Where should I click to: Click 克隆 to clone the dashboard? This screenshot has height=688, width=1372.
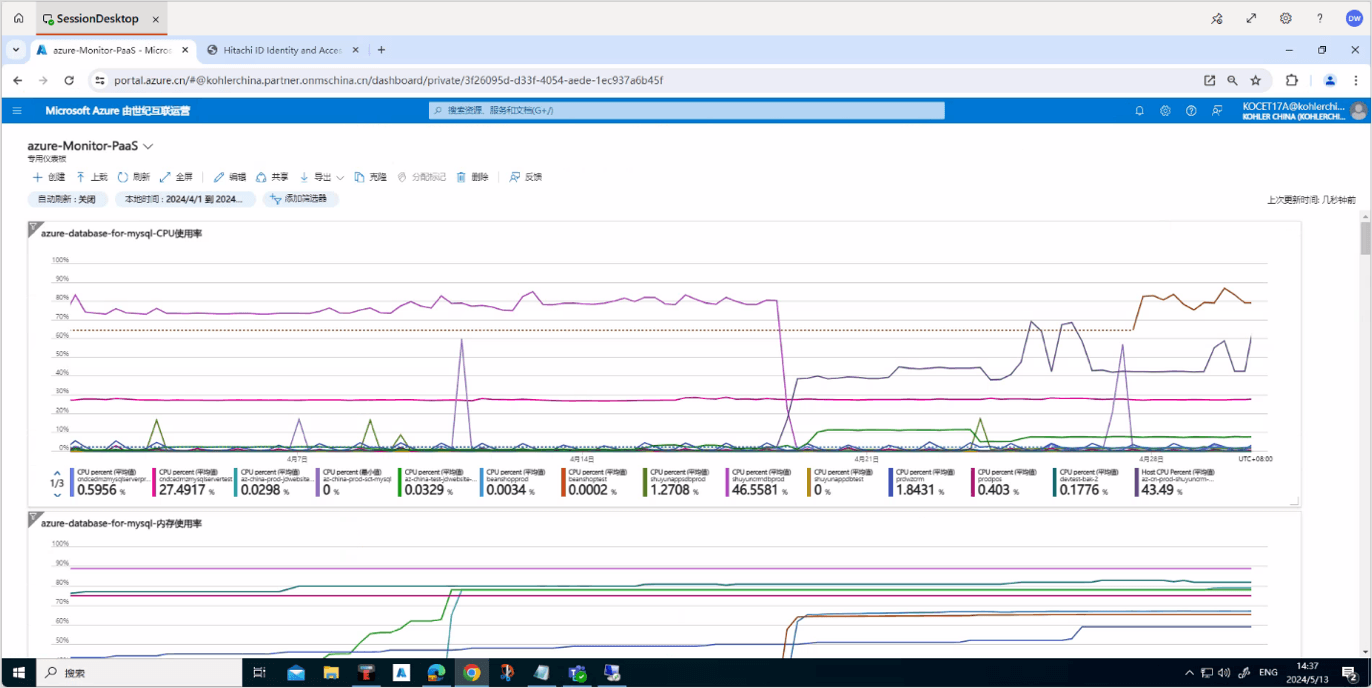pos(370,177)
